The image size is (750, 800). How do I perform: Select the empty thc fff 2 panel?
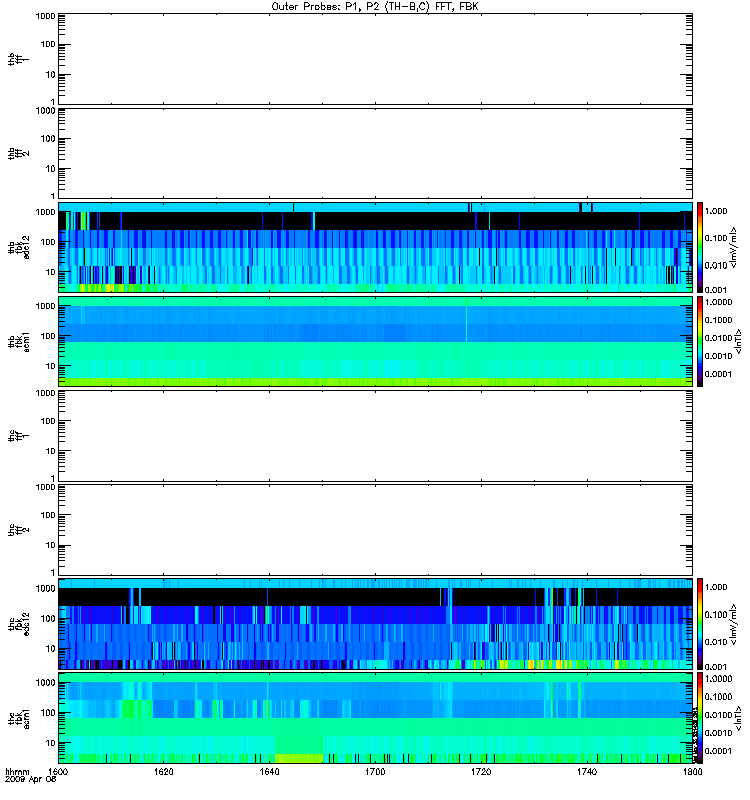(375, 530)
